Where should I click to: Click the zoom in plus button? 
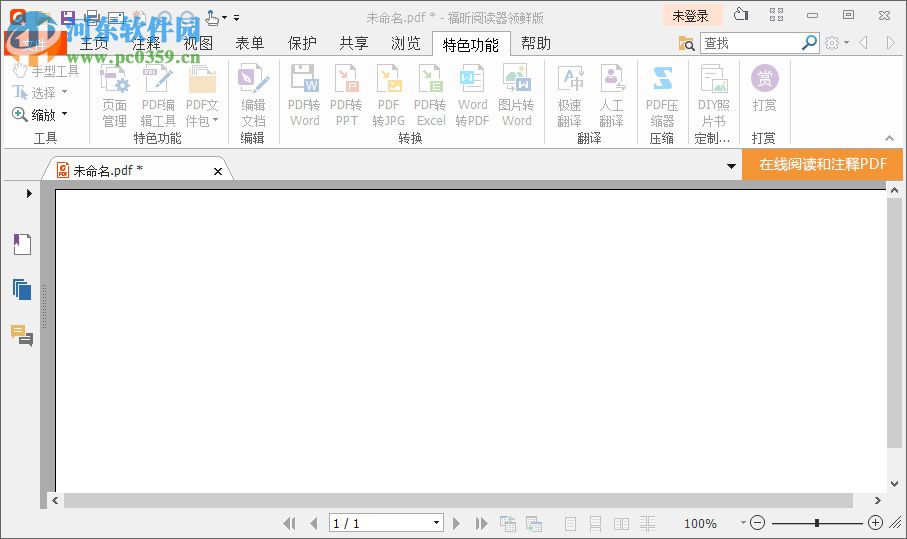(x=875, y=523)
